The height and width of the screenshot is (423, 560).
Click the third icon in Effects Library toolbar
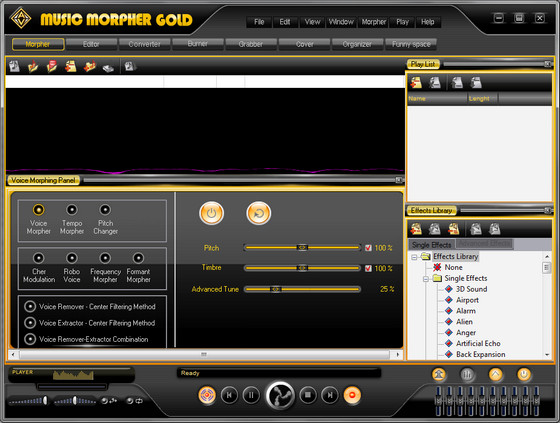pyautogui.click(x=454, y=229)
